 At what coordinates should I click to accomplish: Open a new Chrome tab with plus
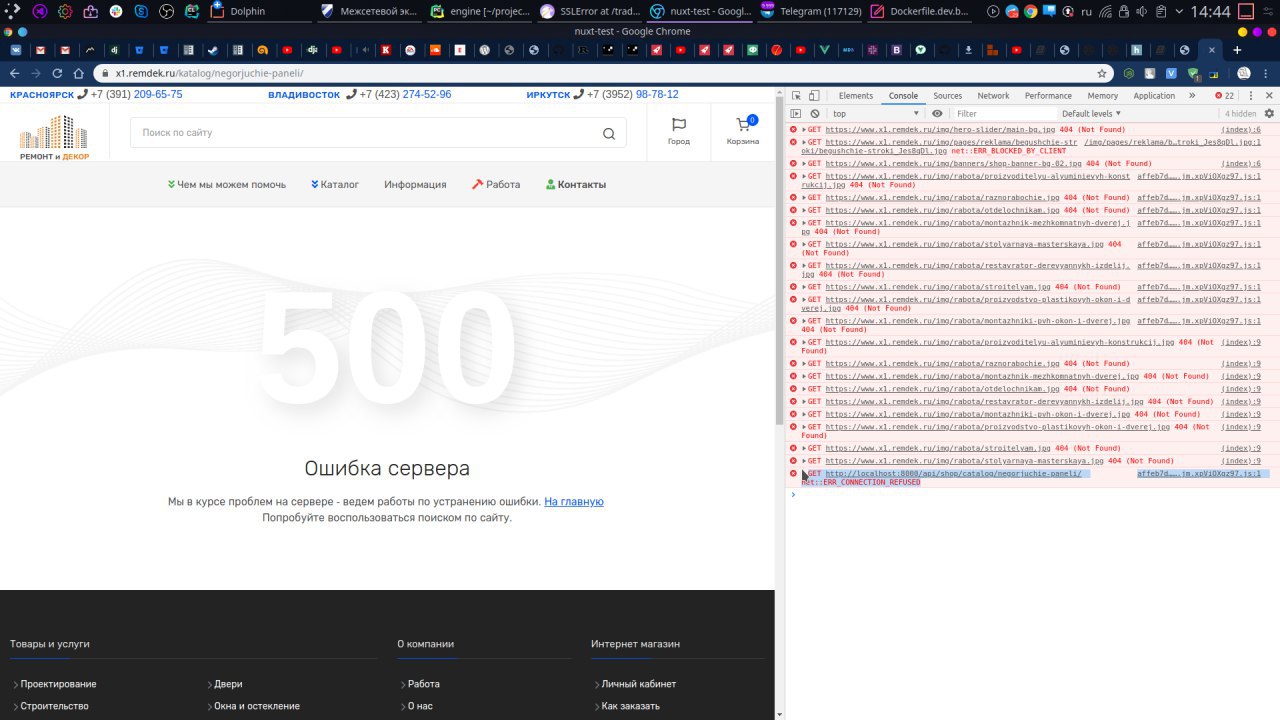coord(1237,50)
